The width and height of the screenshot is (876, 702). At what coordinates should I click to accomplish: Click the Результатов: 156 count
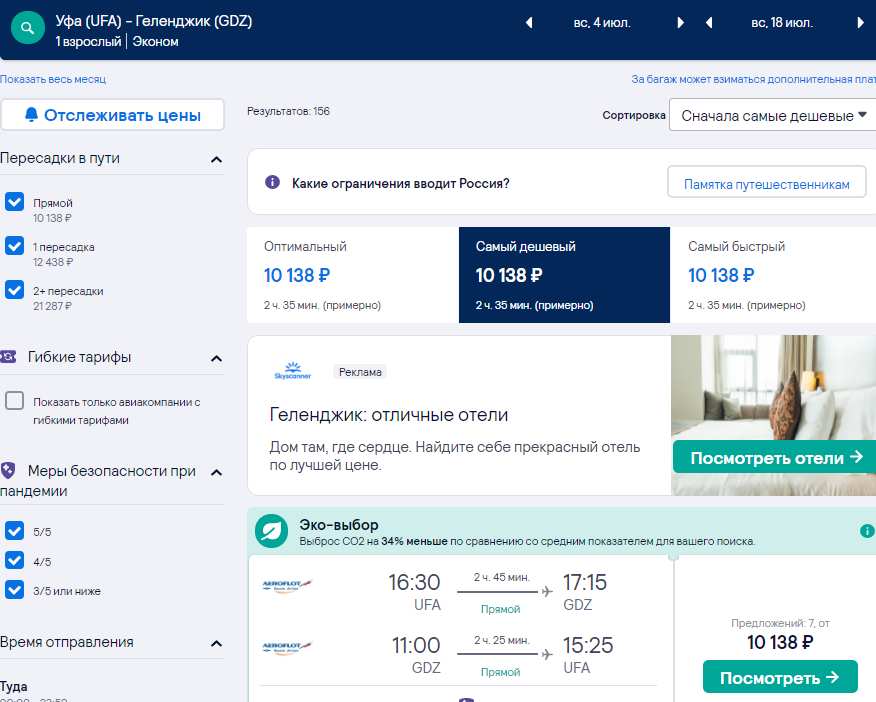(x=288, y=111)
